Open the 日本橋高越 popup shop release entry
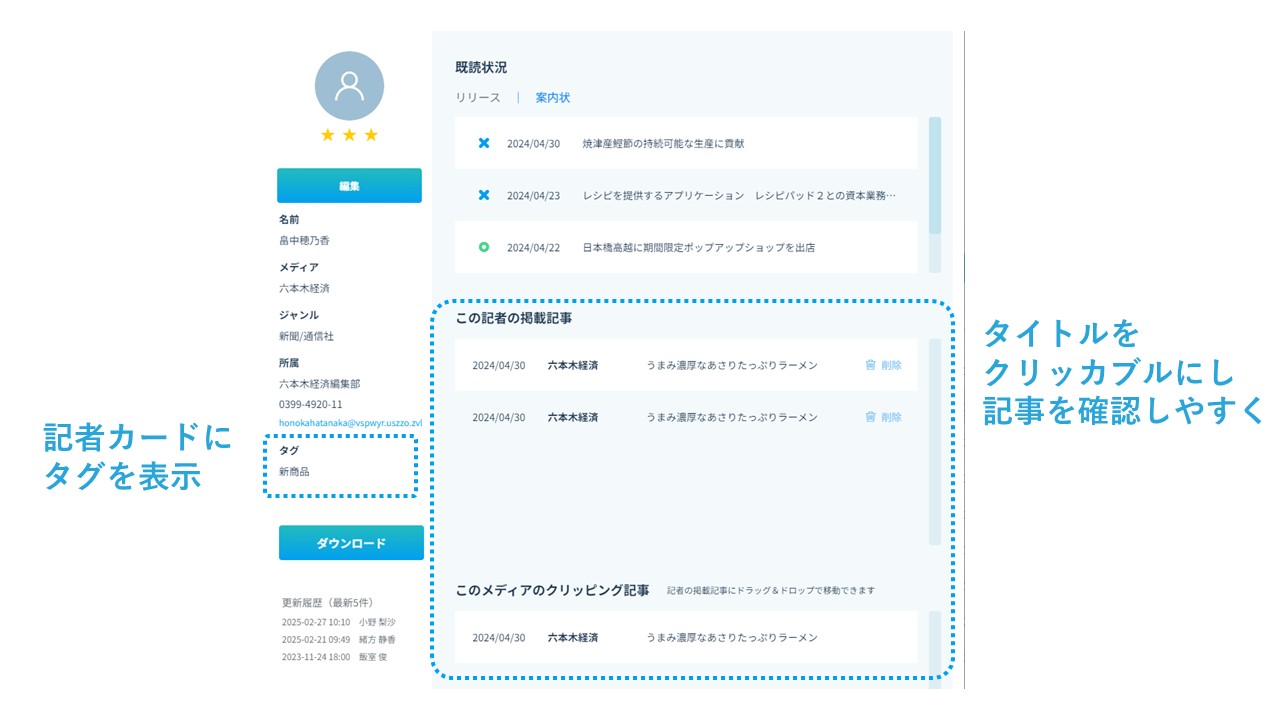 (698, 247)
